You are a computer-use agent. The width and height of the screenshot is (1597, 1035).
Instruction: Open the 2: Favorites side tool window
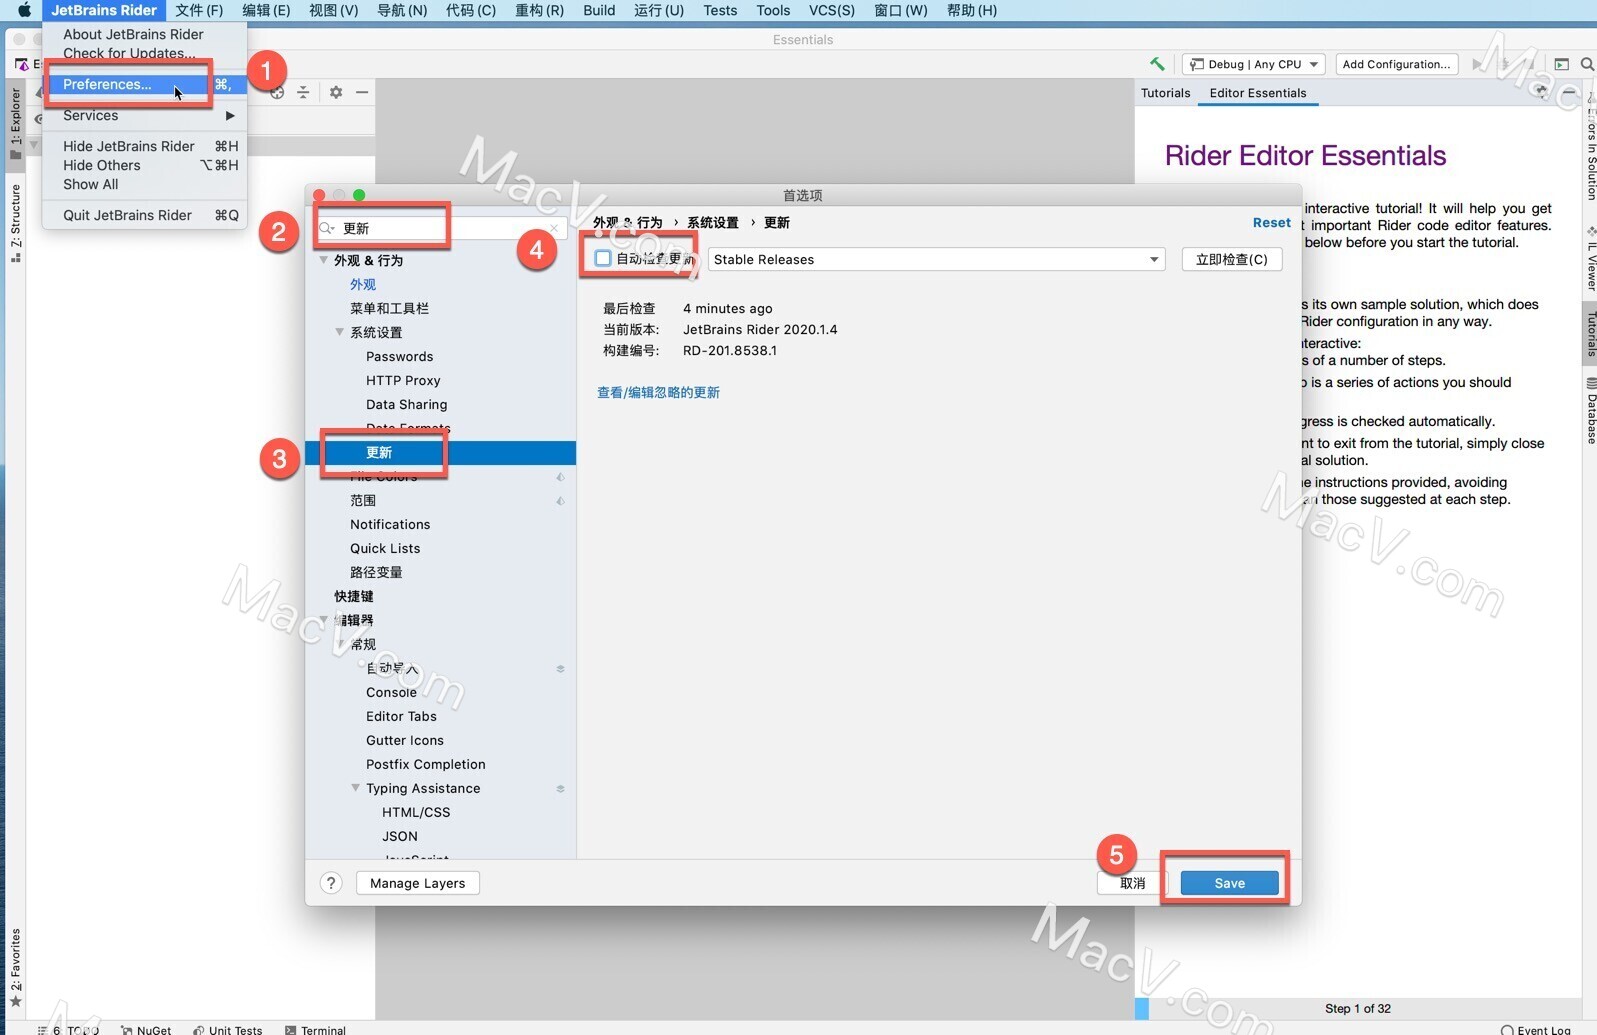tap(15, 966)
